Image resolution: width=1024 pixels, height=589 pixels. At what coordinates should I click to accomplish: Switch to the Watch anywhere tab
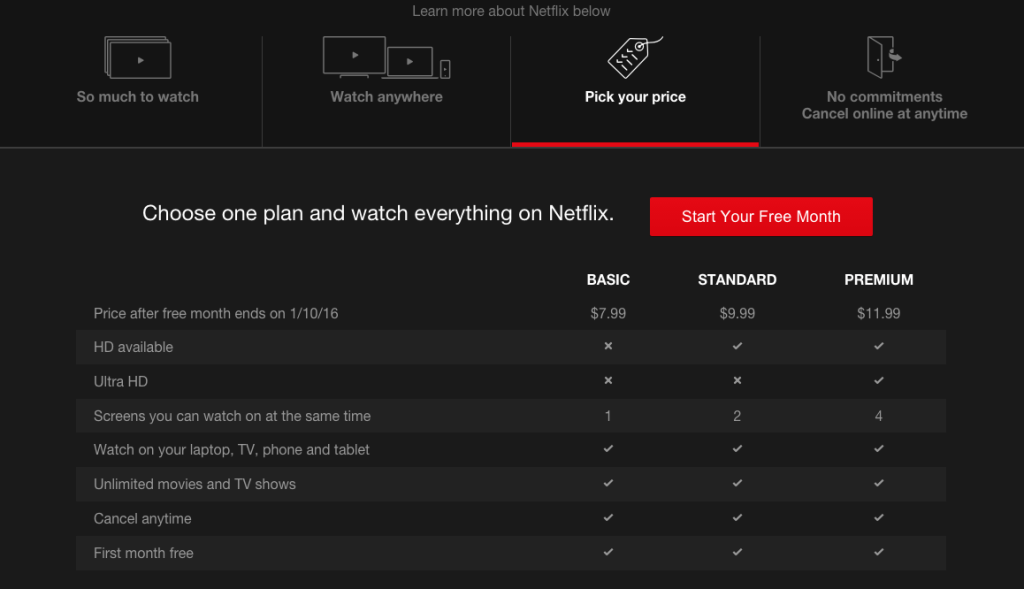click(386, 97)
